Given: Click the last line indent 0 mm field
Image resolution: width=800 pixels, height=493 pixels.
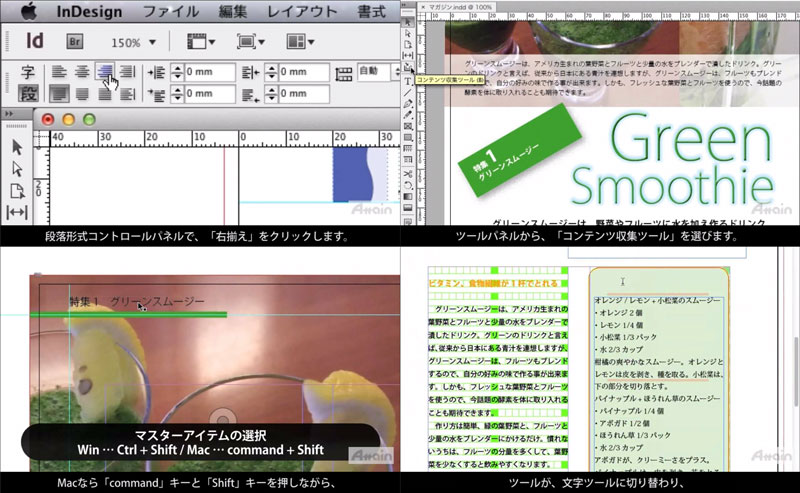Looking at the screenshot, I should coord(304,94).
